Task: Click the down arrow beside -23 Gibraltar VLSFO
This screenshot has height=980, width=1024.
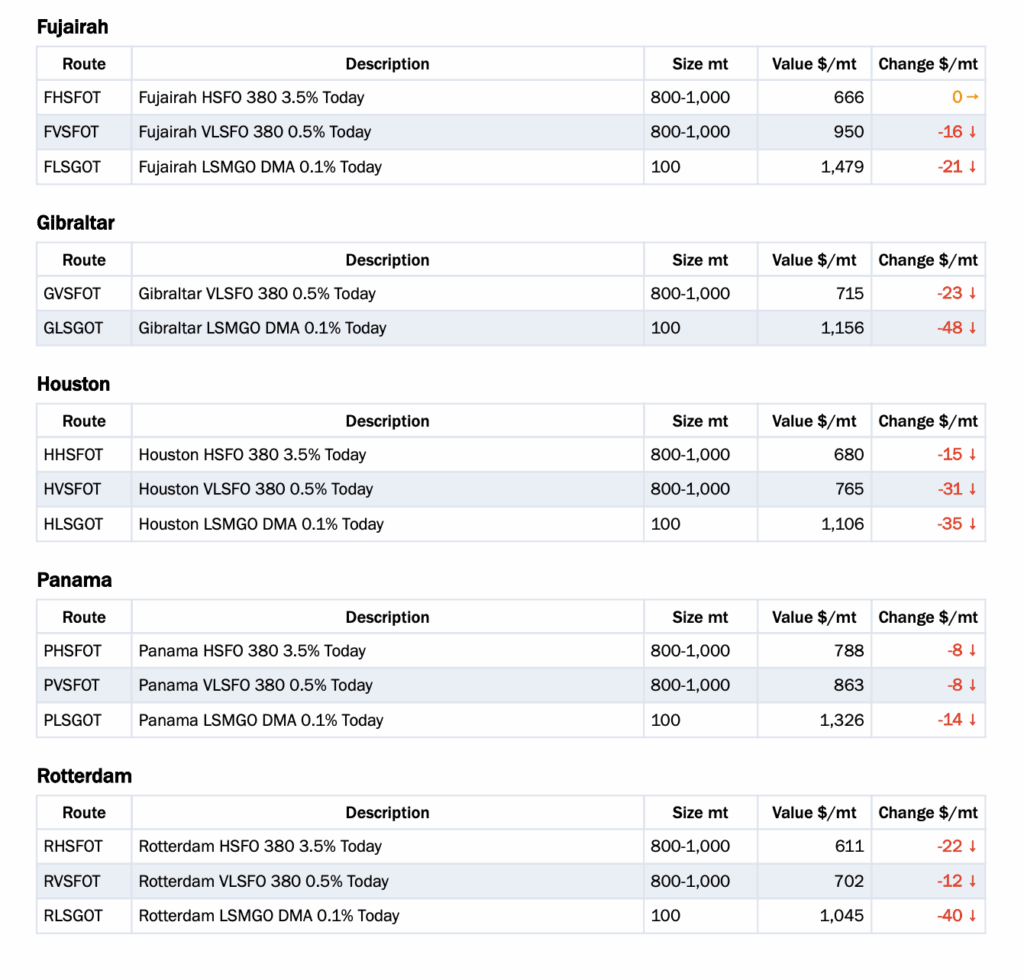Action: 972,293
